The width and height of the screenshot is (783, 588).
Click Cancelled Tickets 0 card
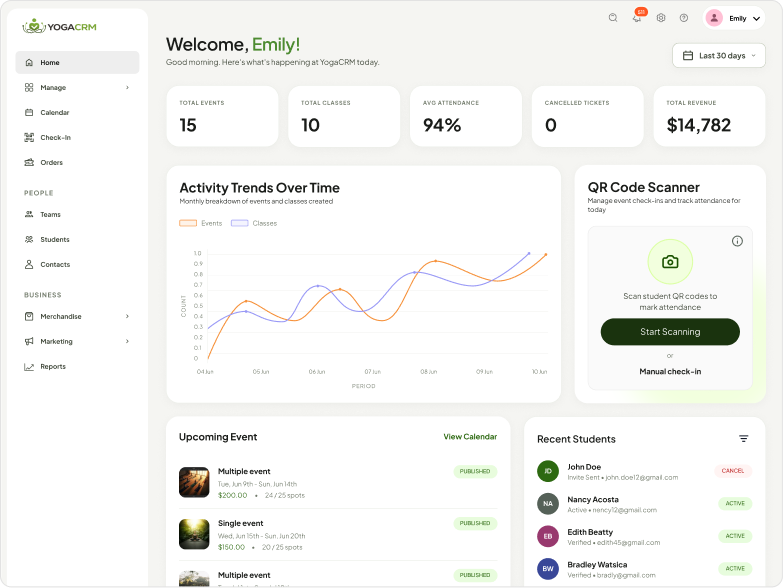point(587,116)
